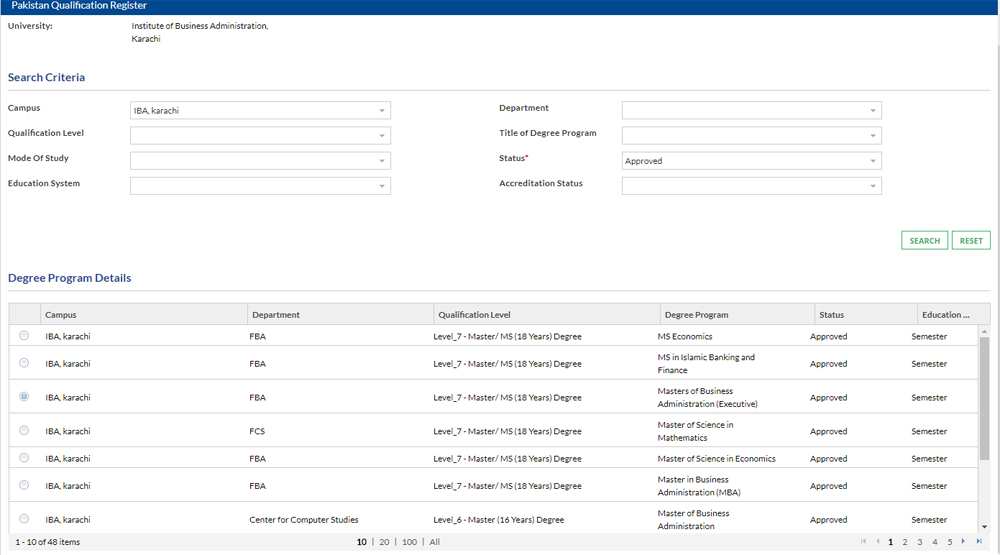Select Master of Science in Mathematics radio
The image size is (1000, 555).
(24, 431)
